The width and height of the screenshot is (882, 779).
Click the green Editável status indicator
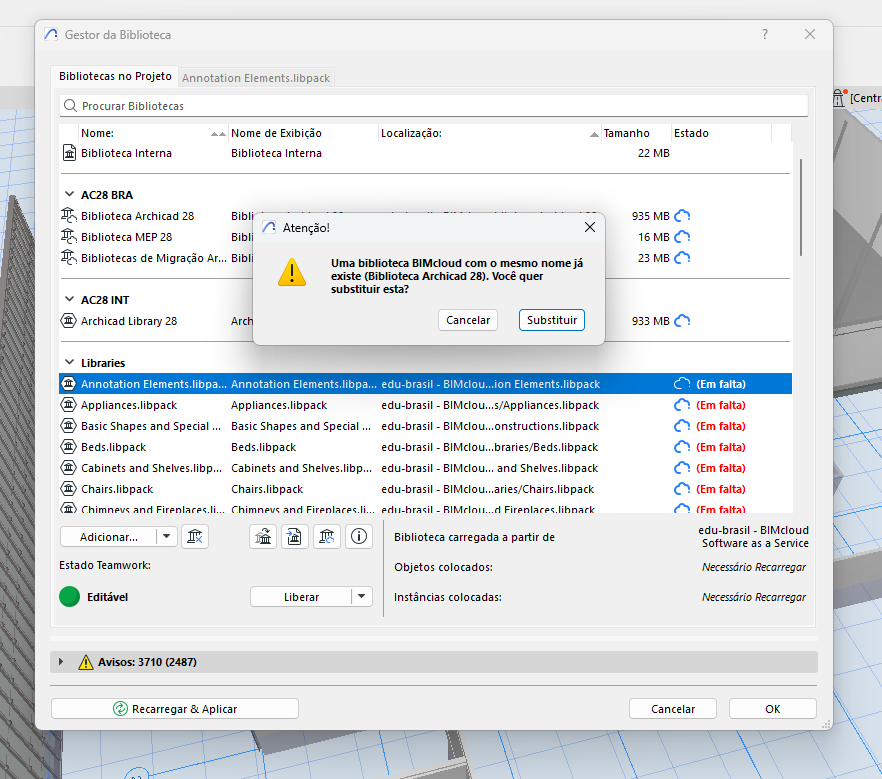pyautogui.click(x=70, y=597)
